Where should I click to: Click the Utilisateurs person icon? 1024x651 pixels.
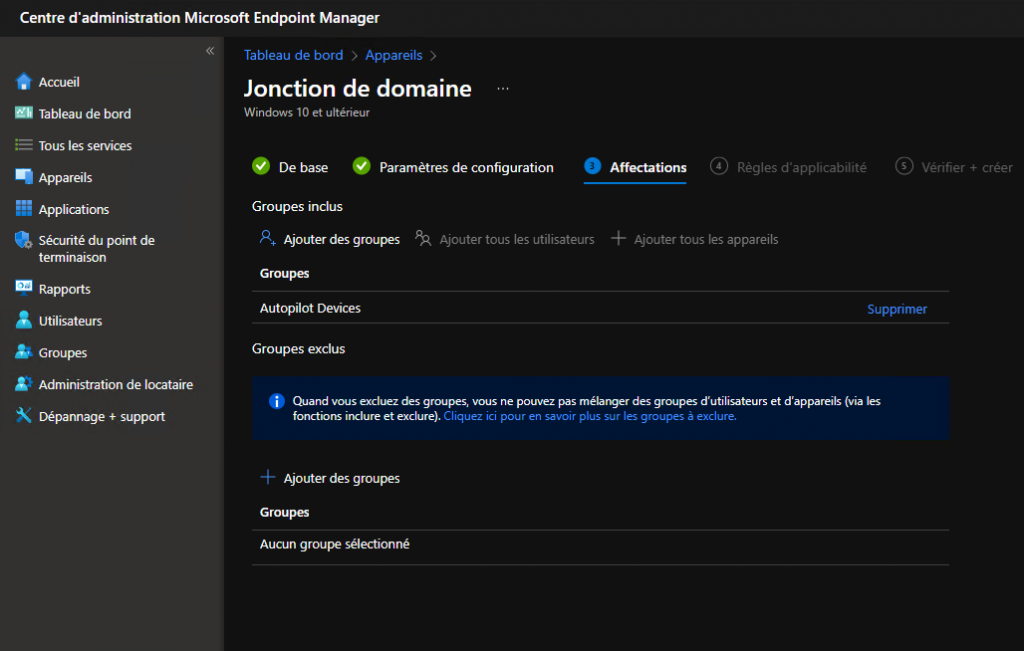tap(24, 320)
